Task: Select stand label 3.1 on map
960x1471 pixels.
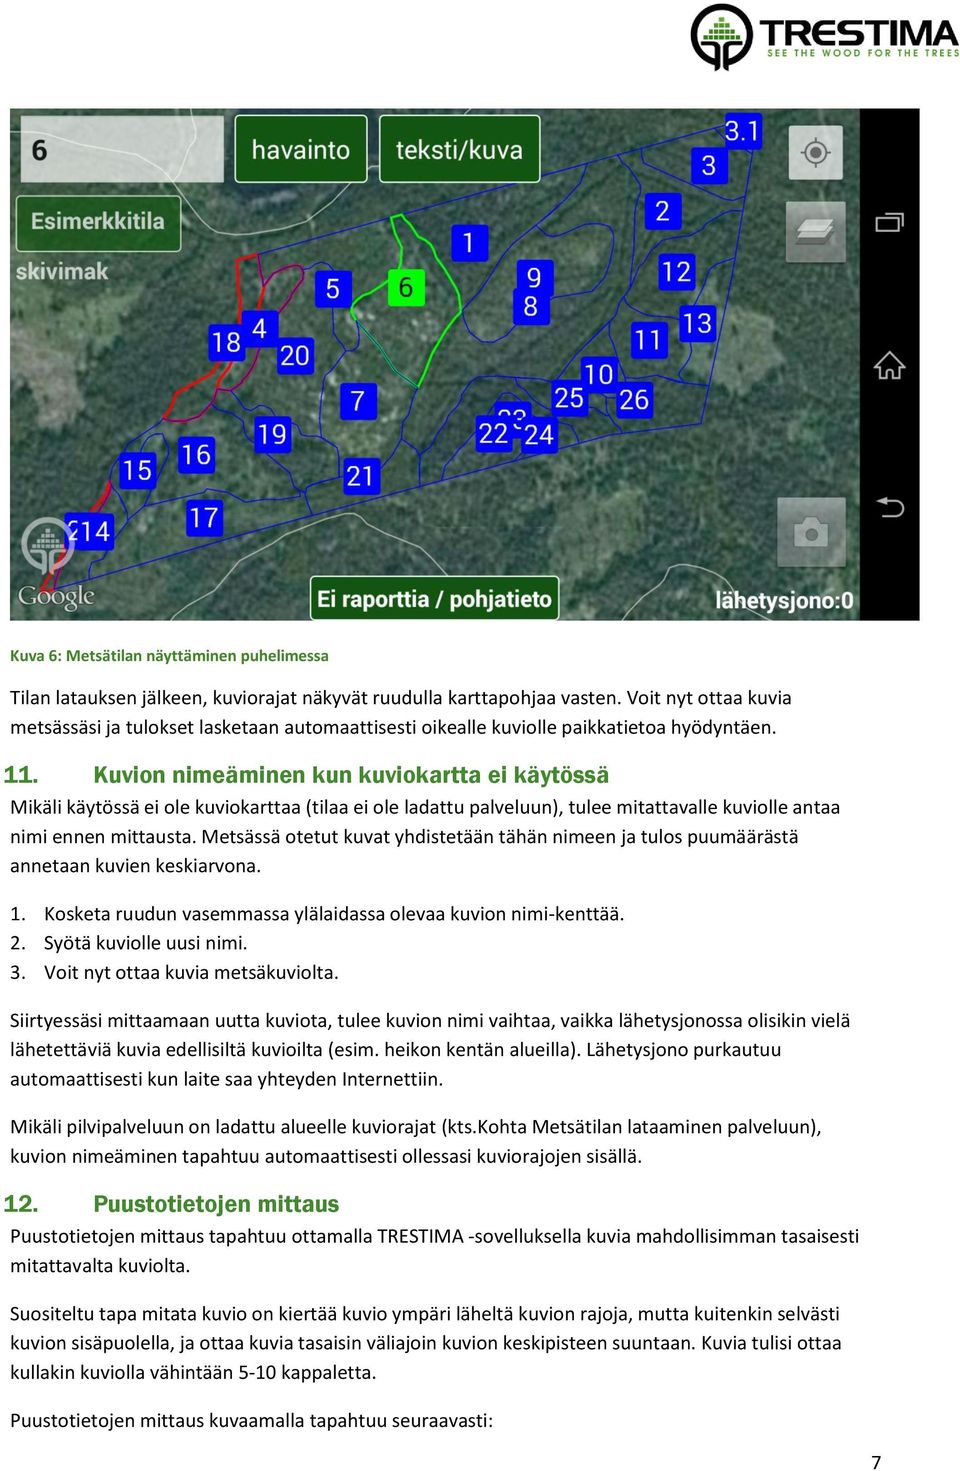Action: [742, 131]
